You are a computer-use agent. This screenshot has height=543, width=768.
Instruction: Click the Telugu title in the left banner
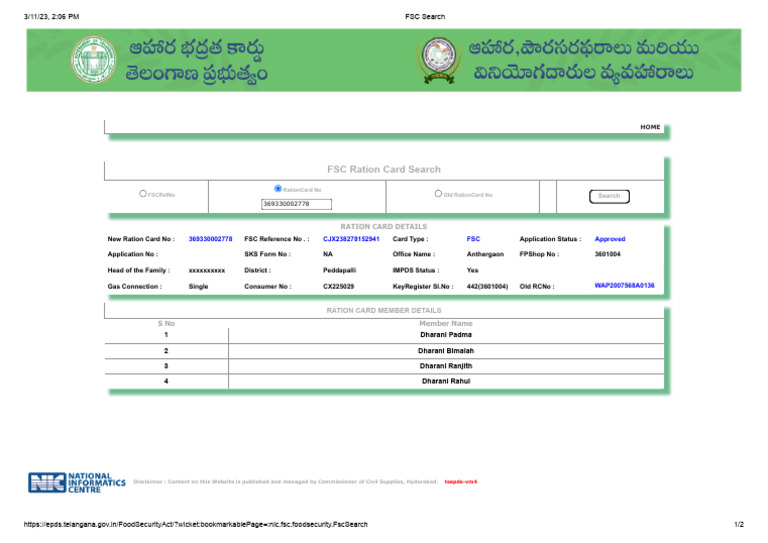[196, 61]
